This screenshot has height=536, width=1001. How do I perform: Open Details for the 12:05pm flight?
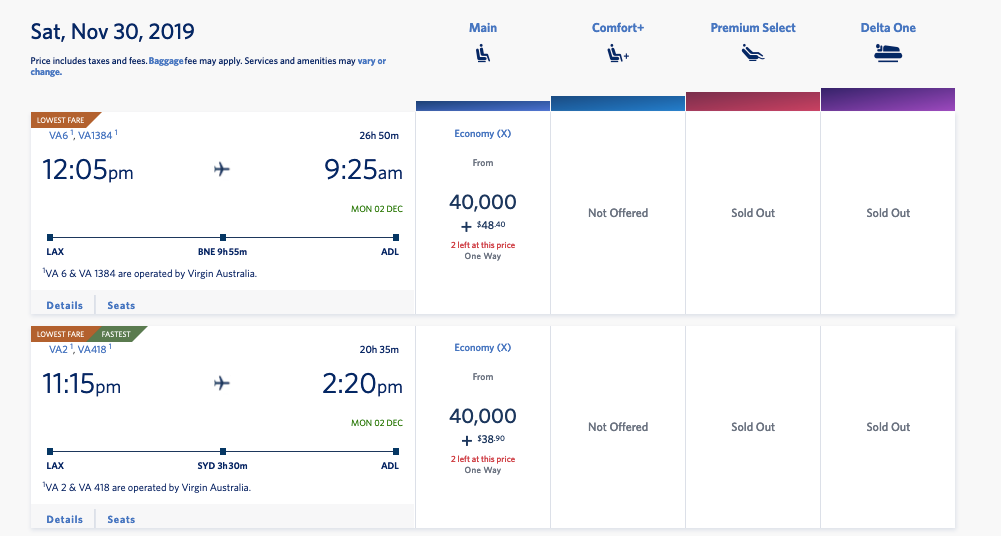[64, 305]
